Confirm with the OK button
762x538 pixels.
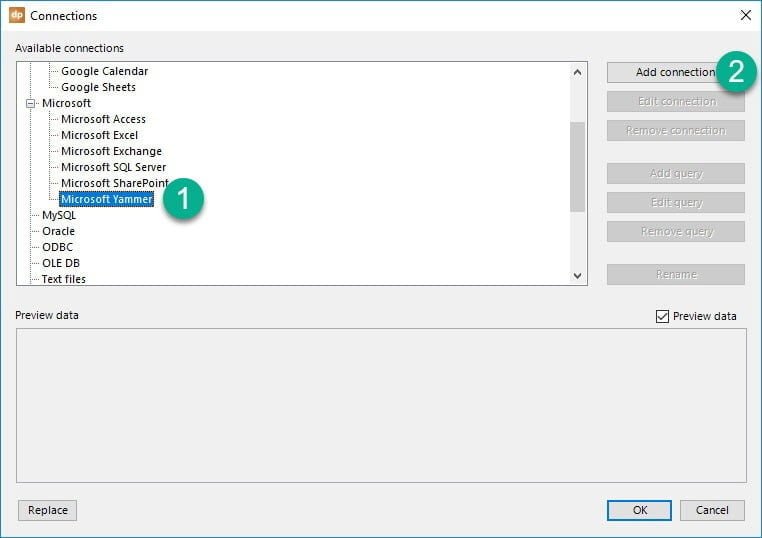(640, 510)
